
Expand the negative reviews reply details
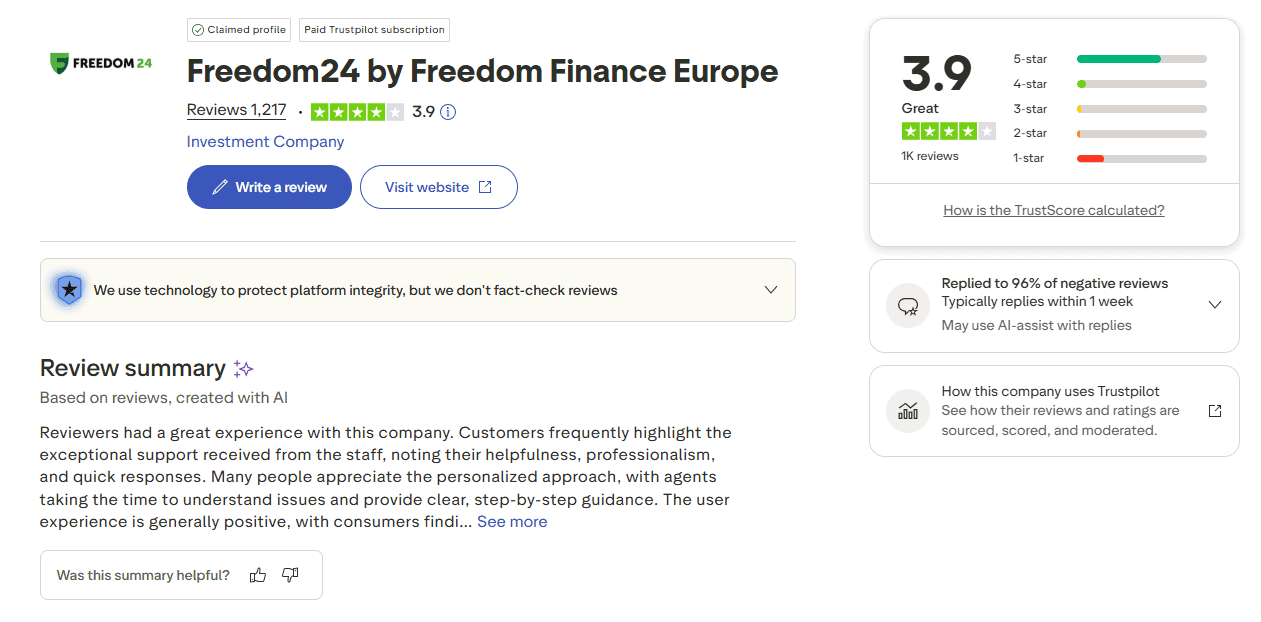[x=1215, y=305]
